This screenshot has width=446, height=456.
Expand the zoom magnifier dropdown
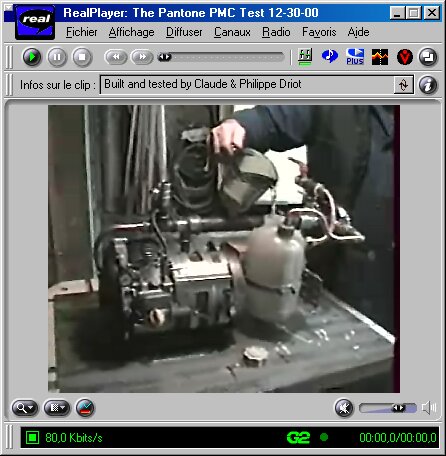tap(25, 407)
